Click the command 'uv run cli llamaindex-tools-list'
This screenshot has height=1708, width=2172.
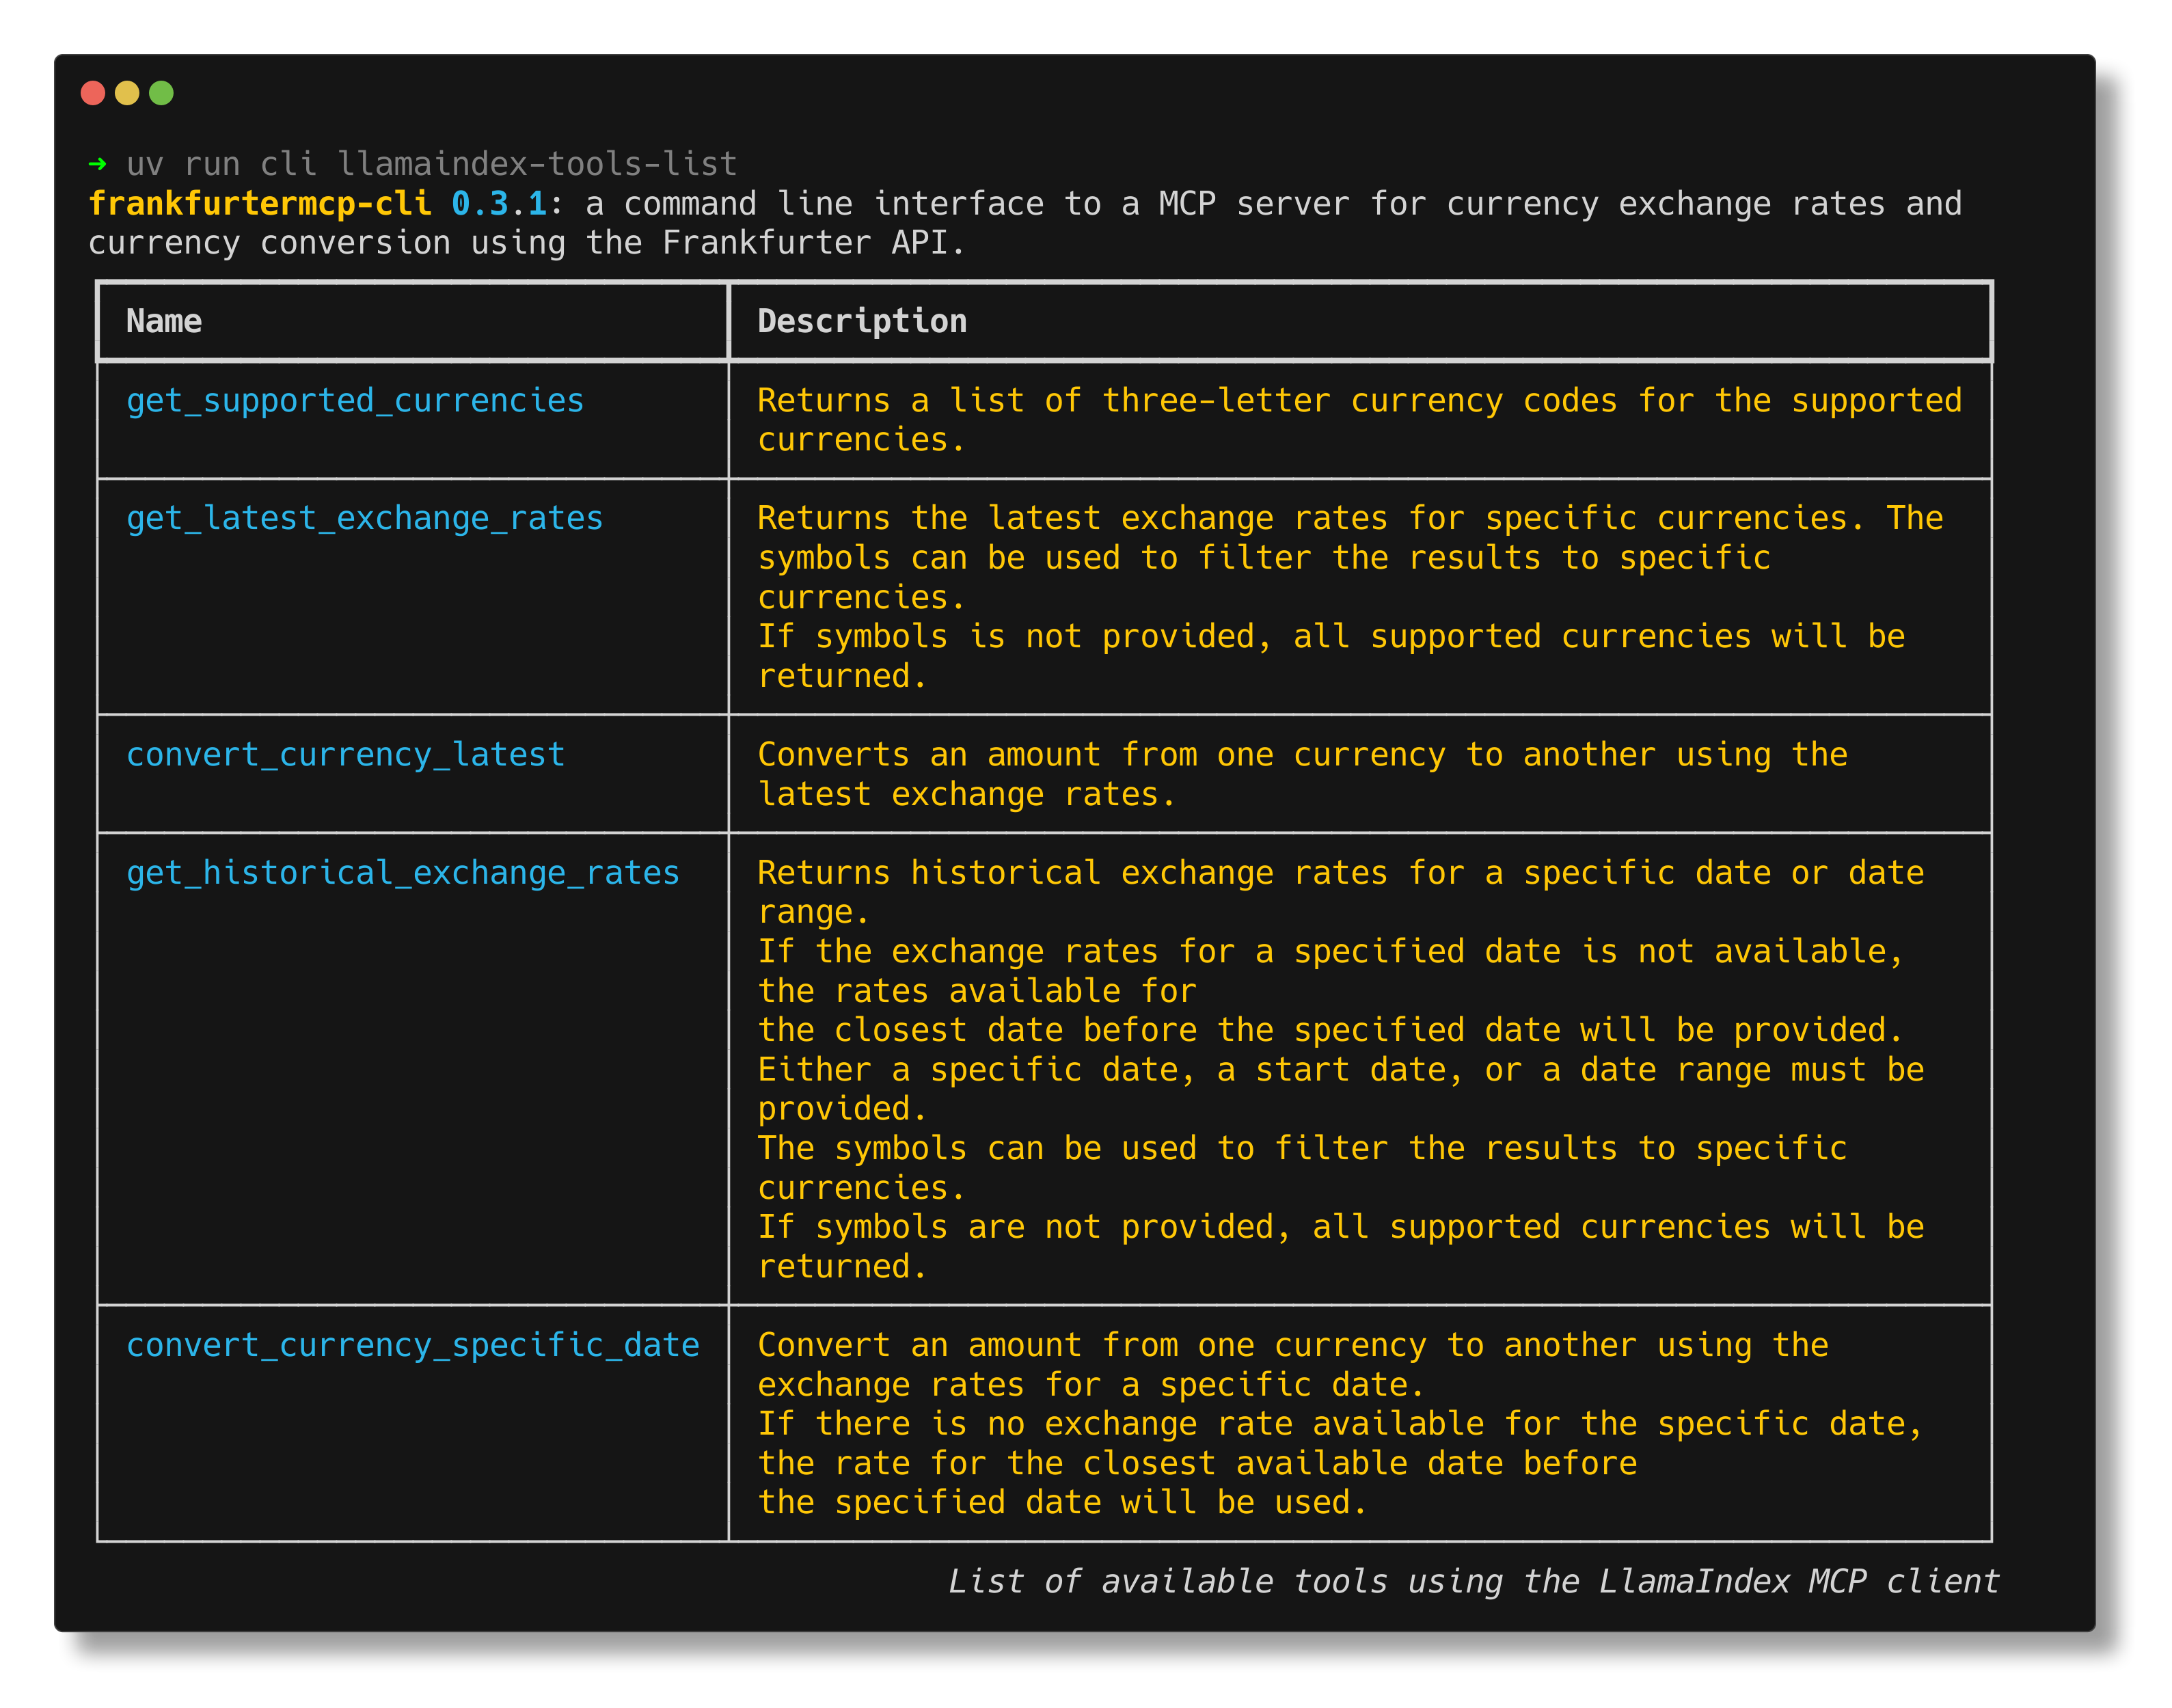click(432, 163)
